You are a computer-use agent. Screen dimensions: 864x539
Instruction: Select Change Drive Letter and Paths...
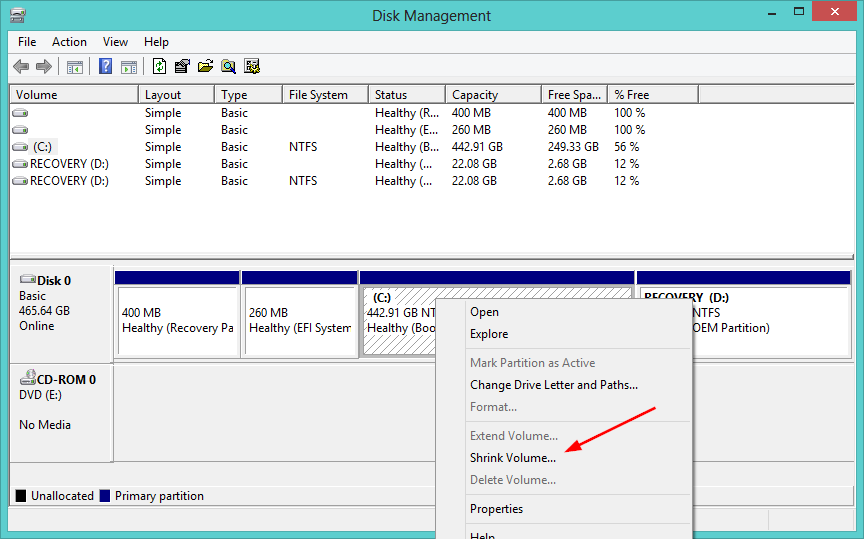tap(553, 385)
